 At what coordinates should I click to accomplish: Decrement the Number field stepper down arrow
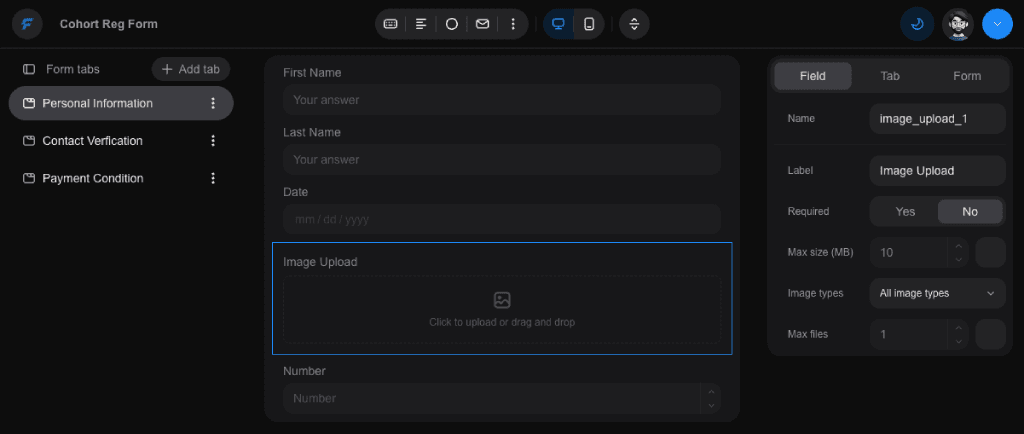711,405
